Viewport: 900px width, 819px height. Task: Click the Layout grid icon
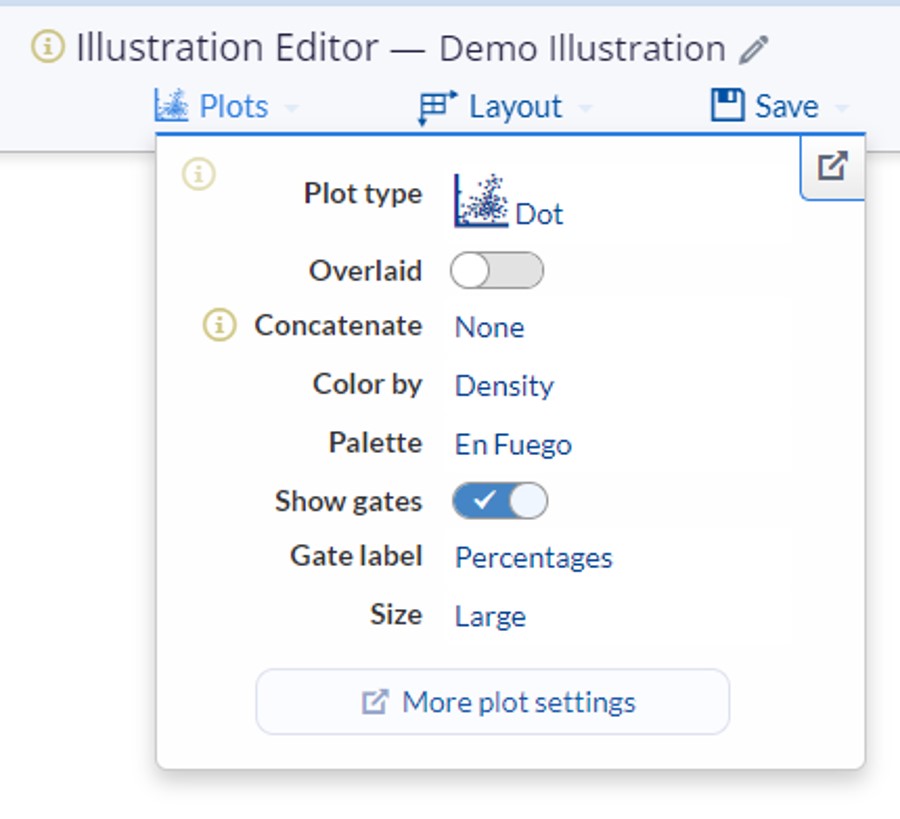click(x=438, y=107)
